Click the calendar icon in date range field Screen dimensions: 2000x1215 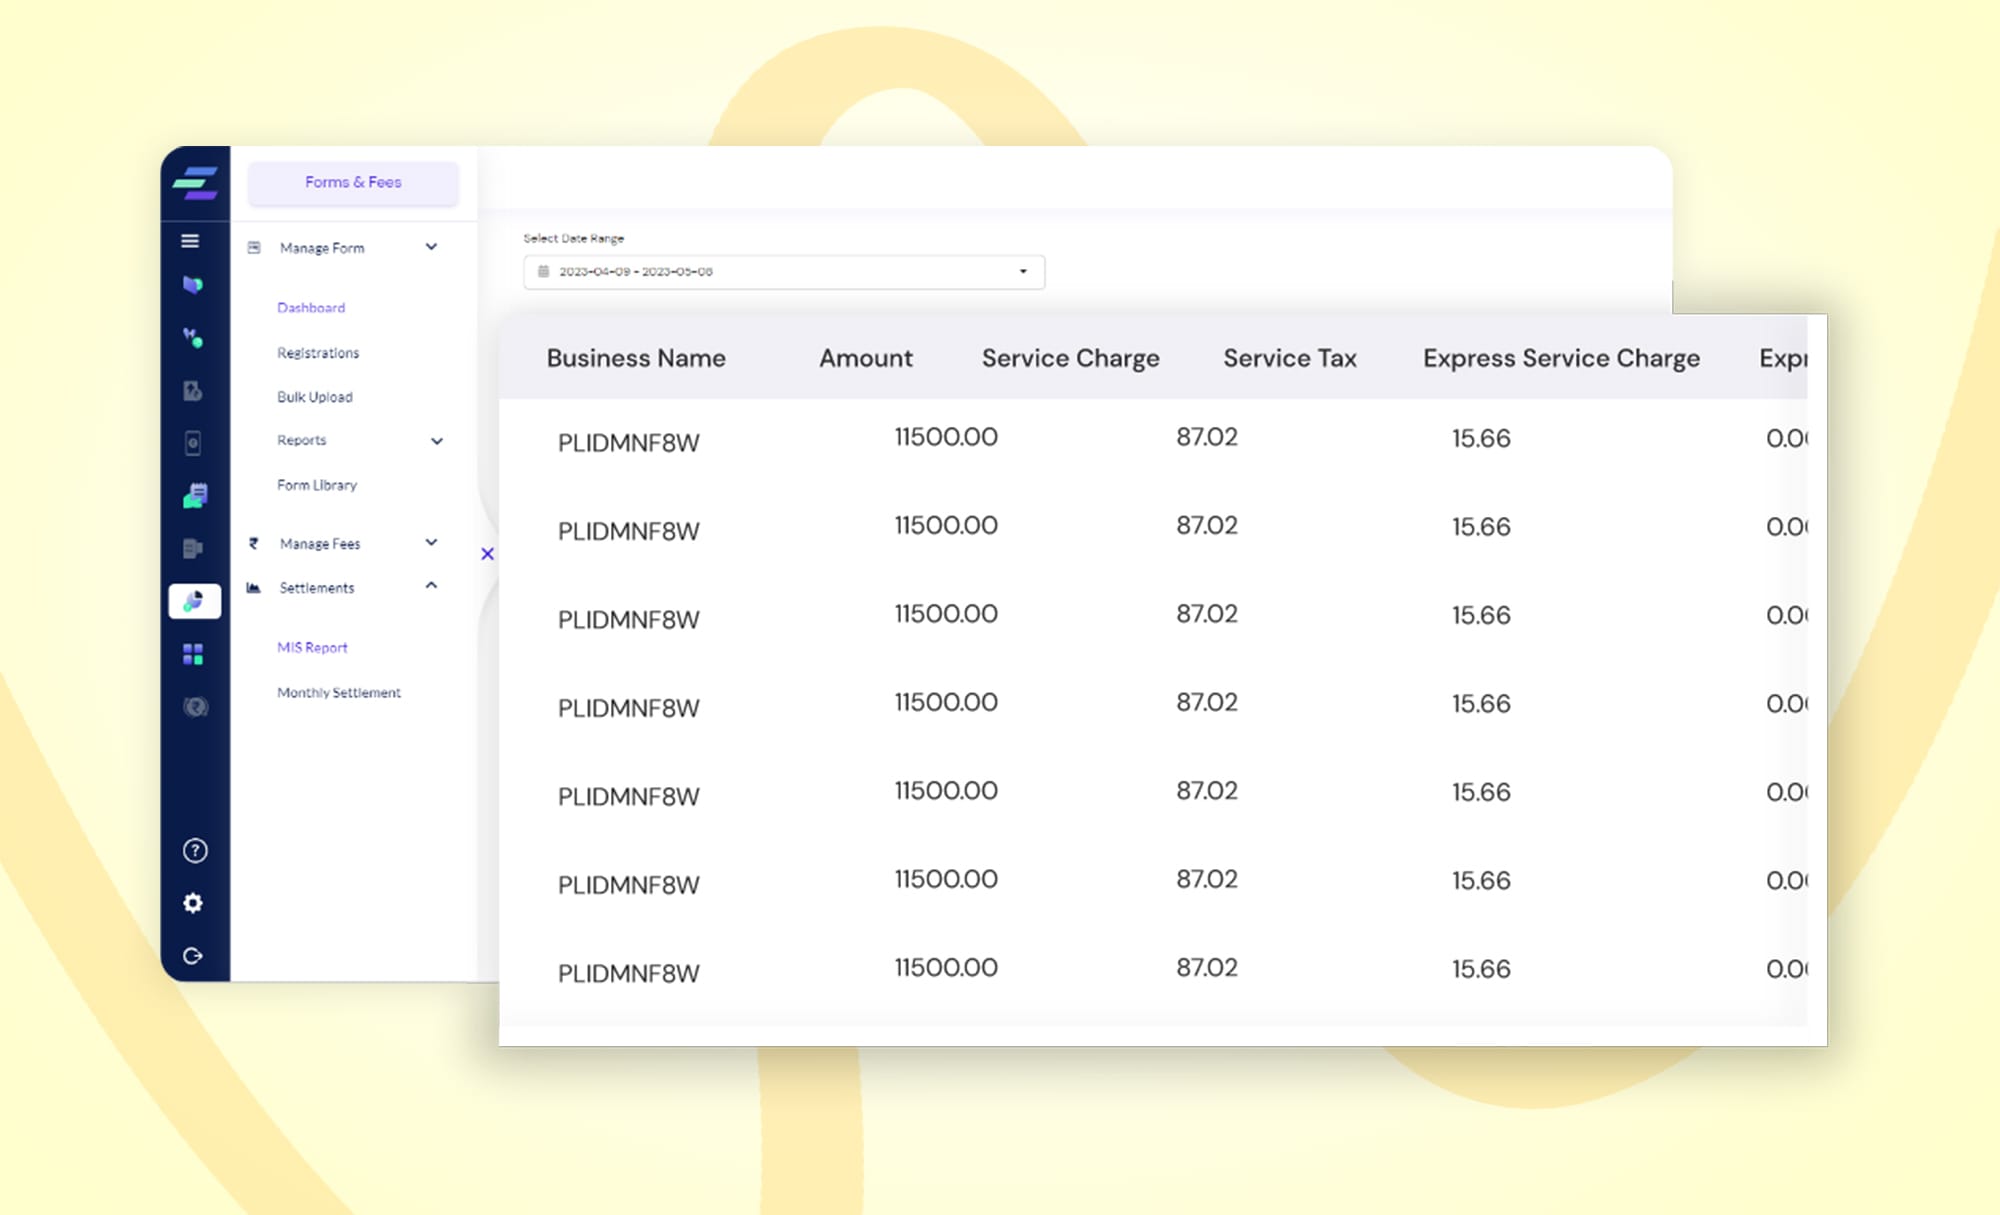544,271
